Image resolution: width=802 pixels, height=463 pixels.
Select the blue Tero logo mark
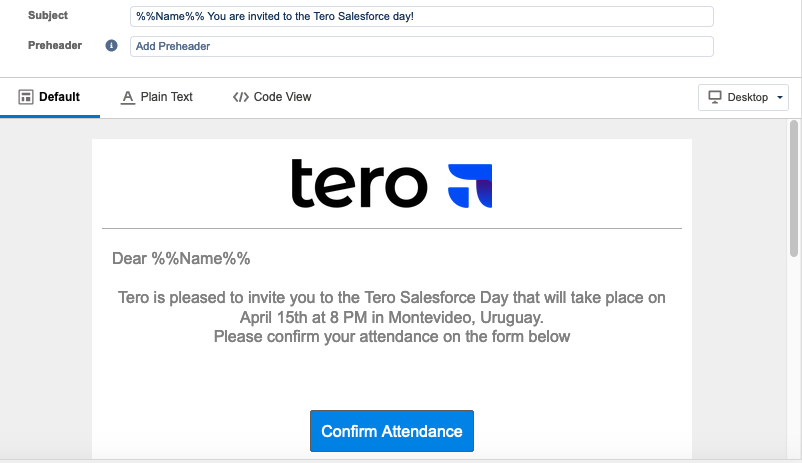[470, 186]
